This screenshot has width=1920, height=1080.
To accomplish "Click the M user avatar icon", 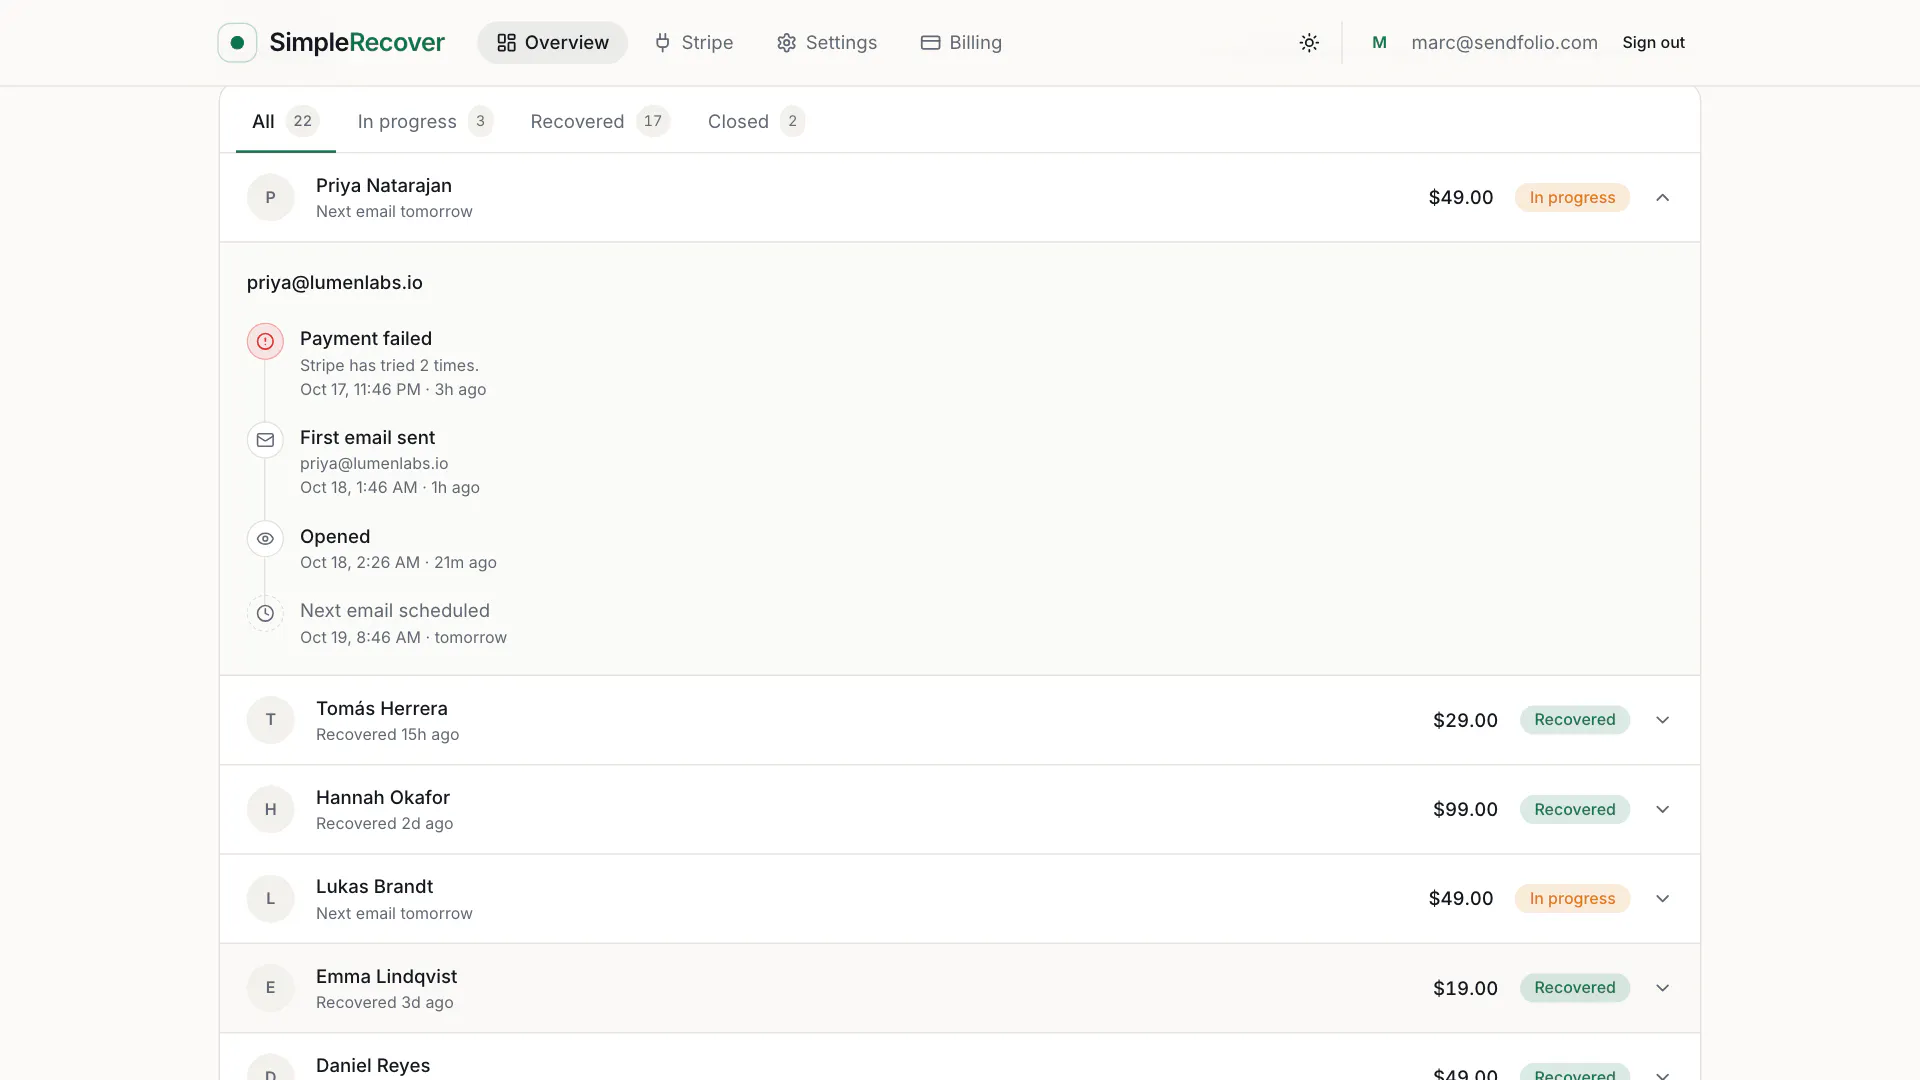I will coord(1379,42).
